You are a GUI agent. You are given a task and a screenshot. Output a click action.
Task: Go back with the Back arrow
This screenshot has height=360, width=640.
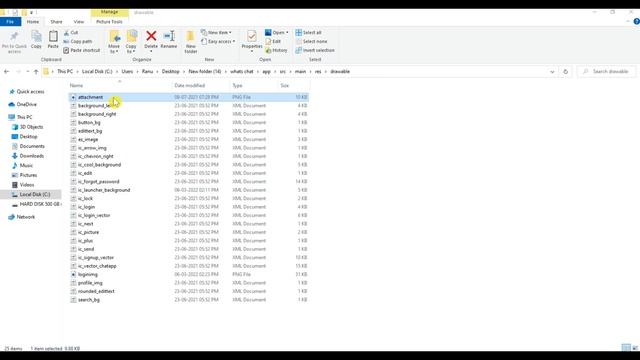pyautogui.click(x=7, y=71)
